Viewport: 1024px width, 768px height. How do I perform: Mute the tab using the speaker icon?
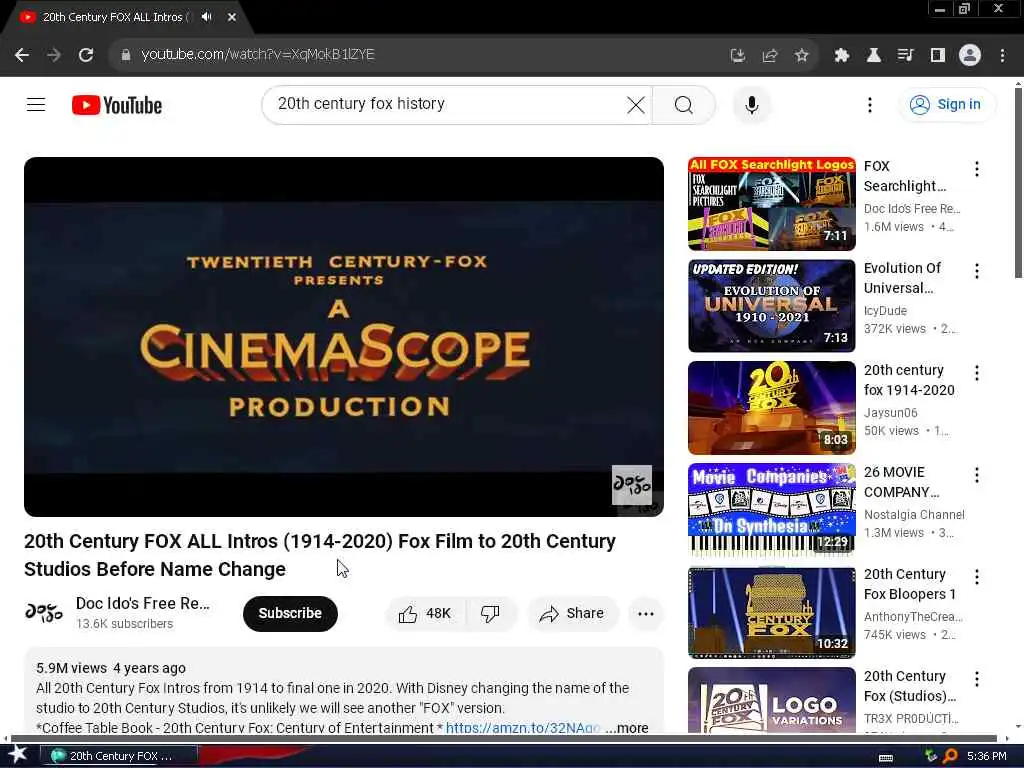click(x=206, y=17)
